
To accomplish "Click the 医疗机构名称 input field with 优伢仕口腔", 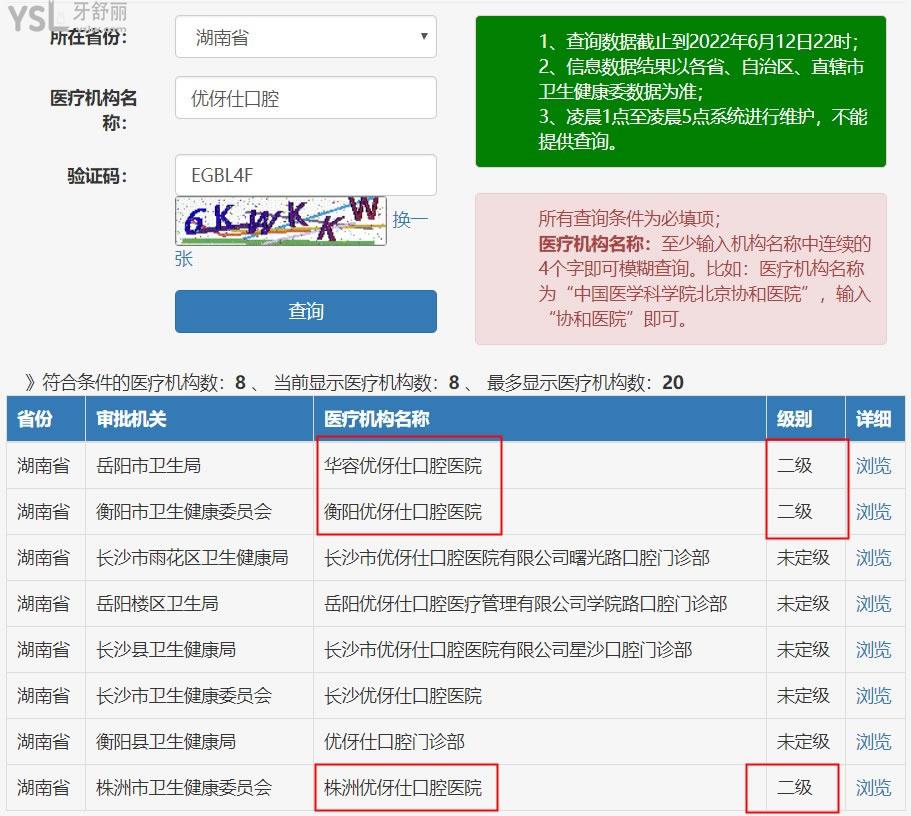I will pos(306,98).
